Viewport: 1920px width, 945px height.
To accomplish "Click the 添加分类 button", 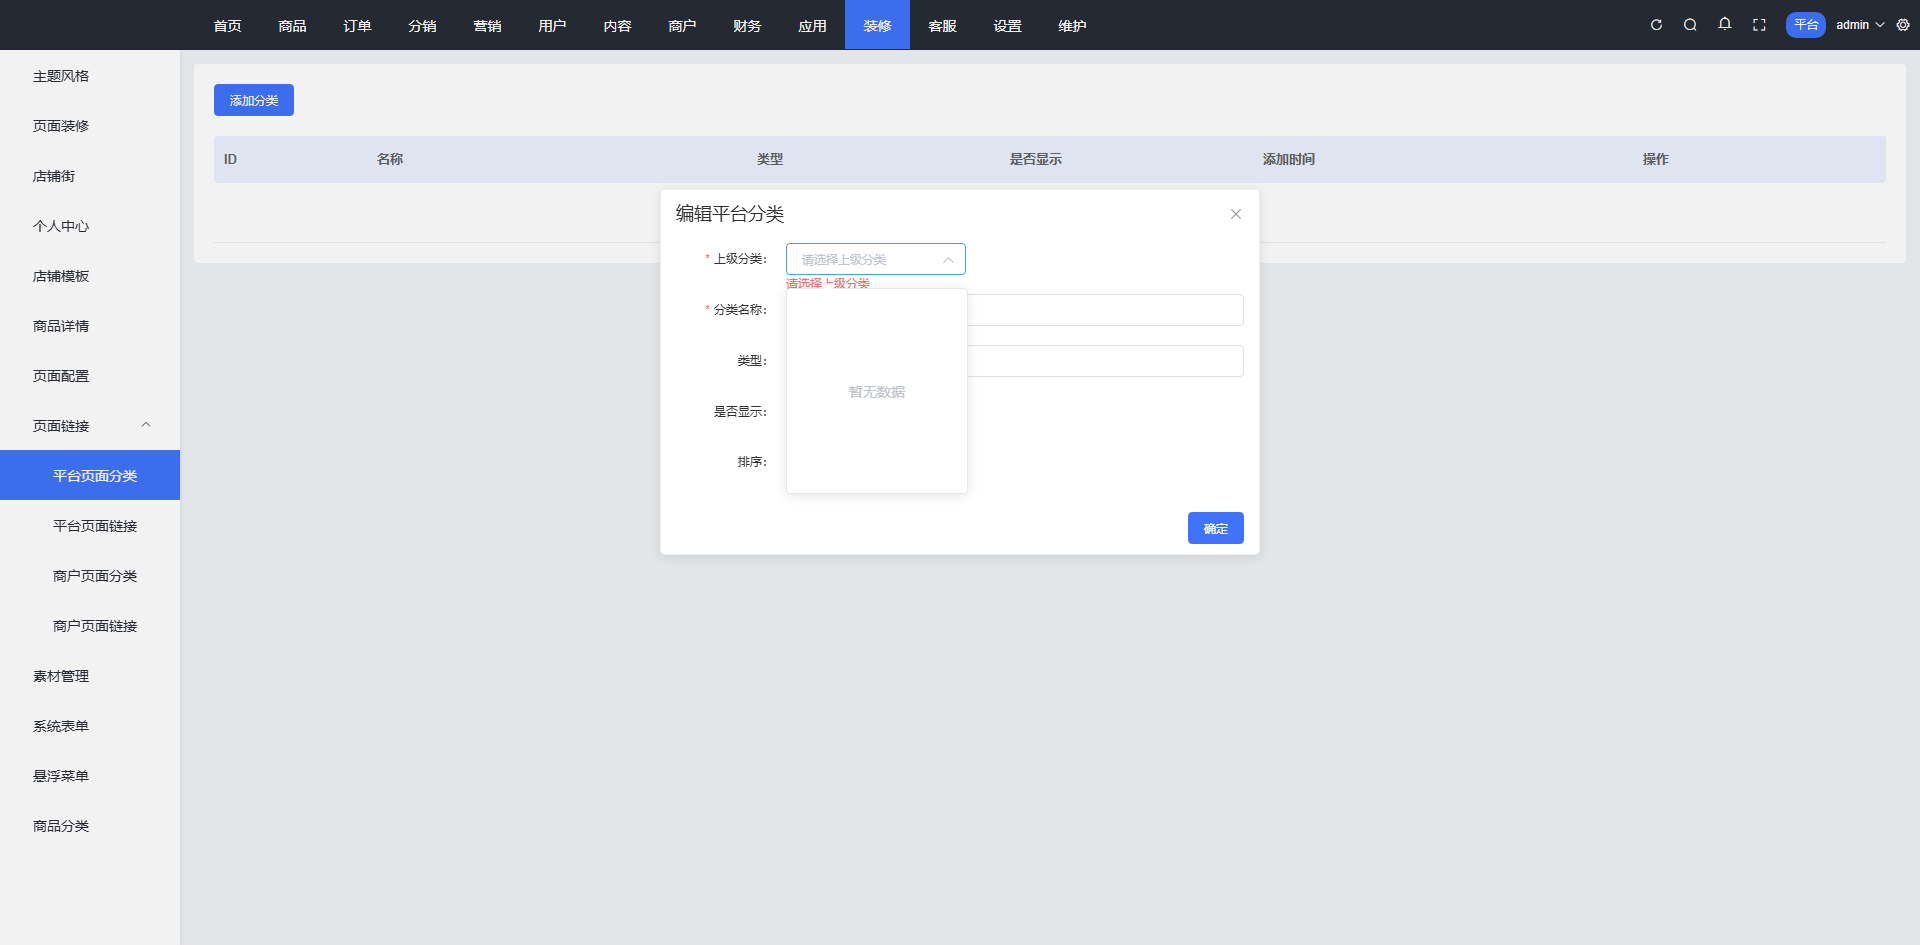I will (254, 100).
